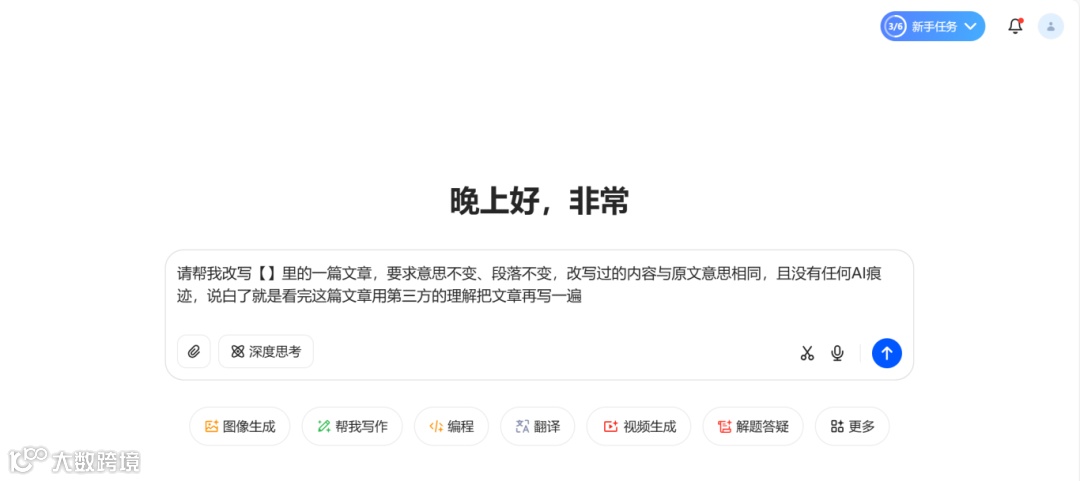This screenshot has height=481, width=1080.
Task: Expand the 新手任务 dropdown chevron
Action: (x=970, y=26)
